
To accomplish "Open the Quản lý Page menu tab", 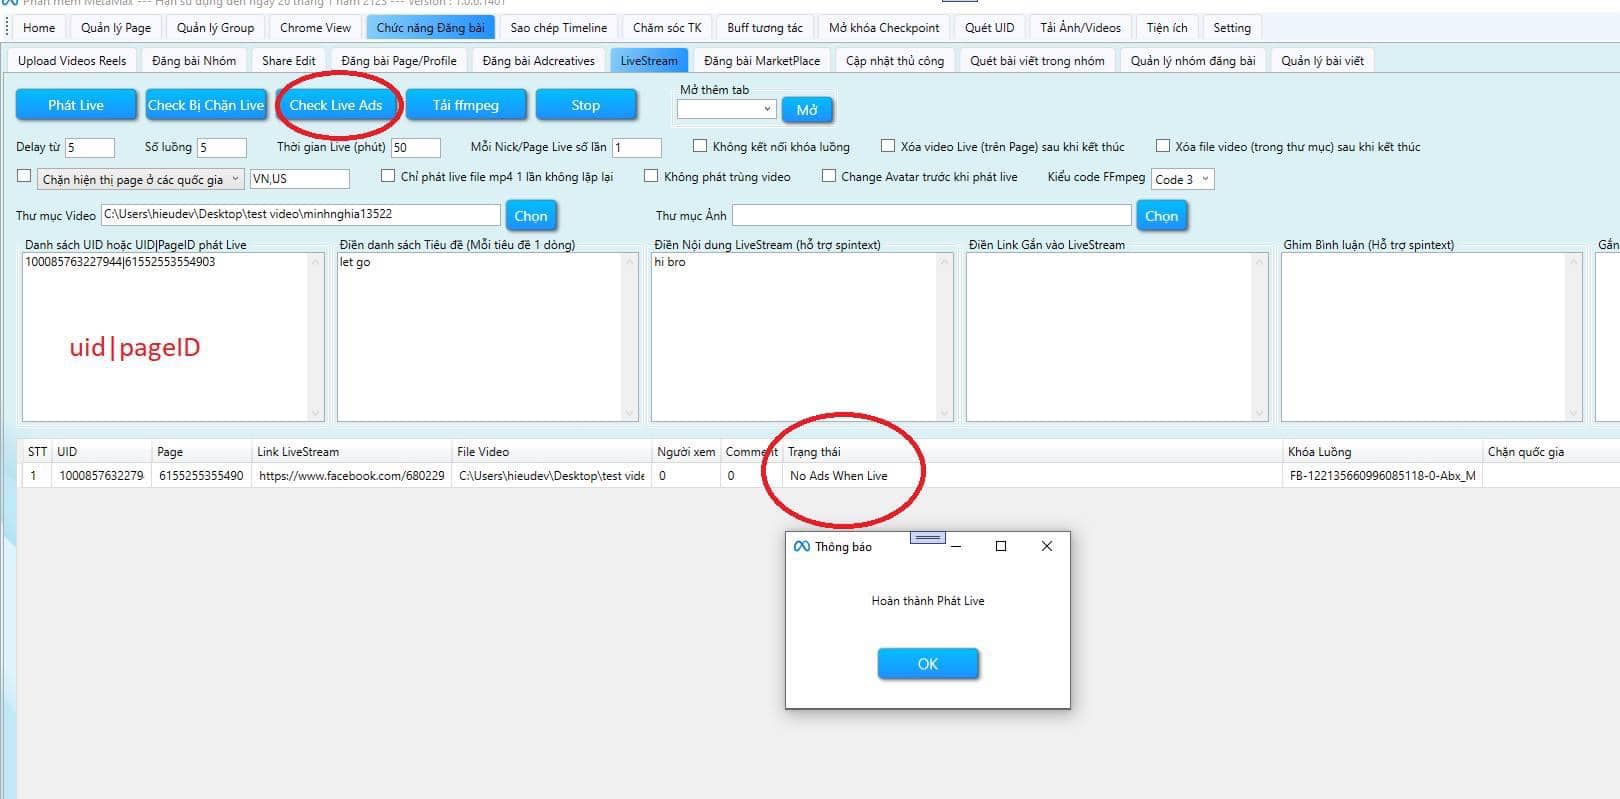I will pos(116,28).
